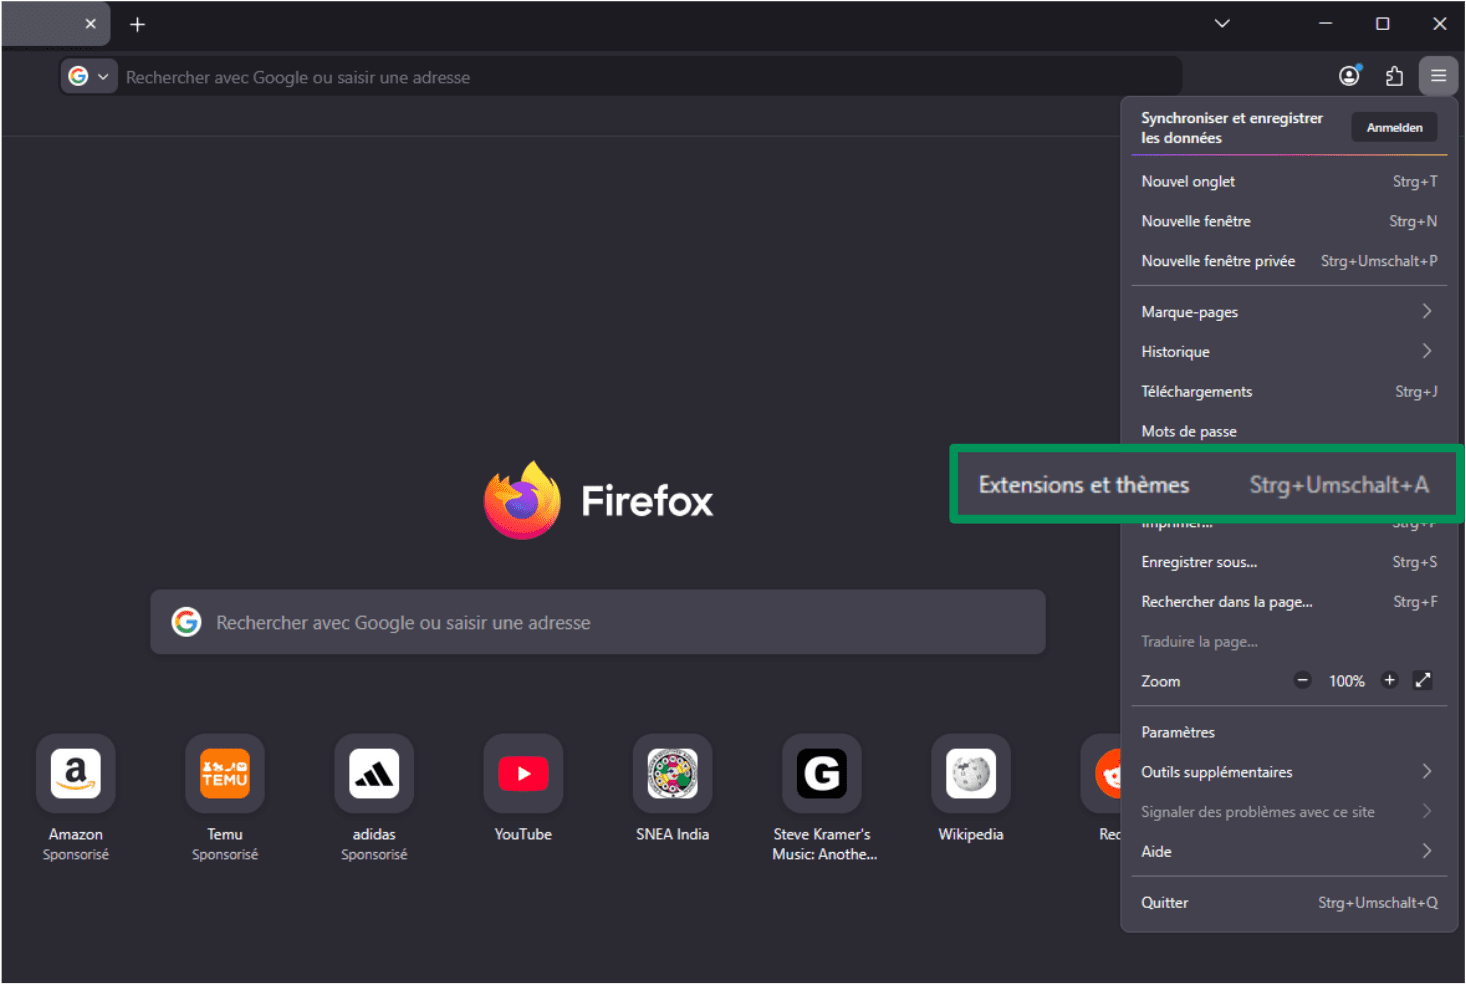Image resolution: width=1466 pixels, height=984 pixels.
Task: Open a new tab with the plus button
Action: tap(137, 23)
